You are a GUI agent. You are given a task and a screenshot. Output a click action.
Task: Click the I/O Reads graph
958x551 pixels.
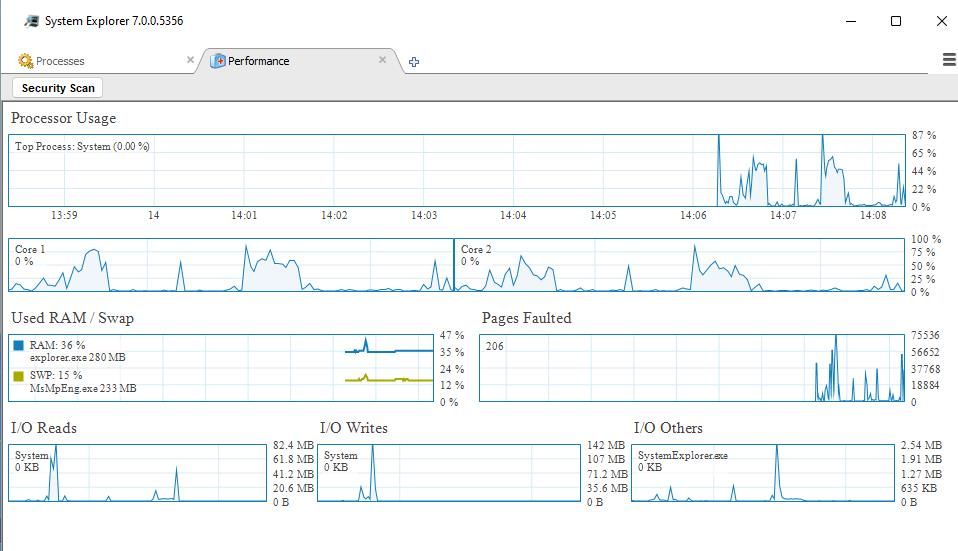point(137,473)
